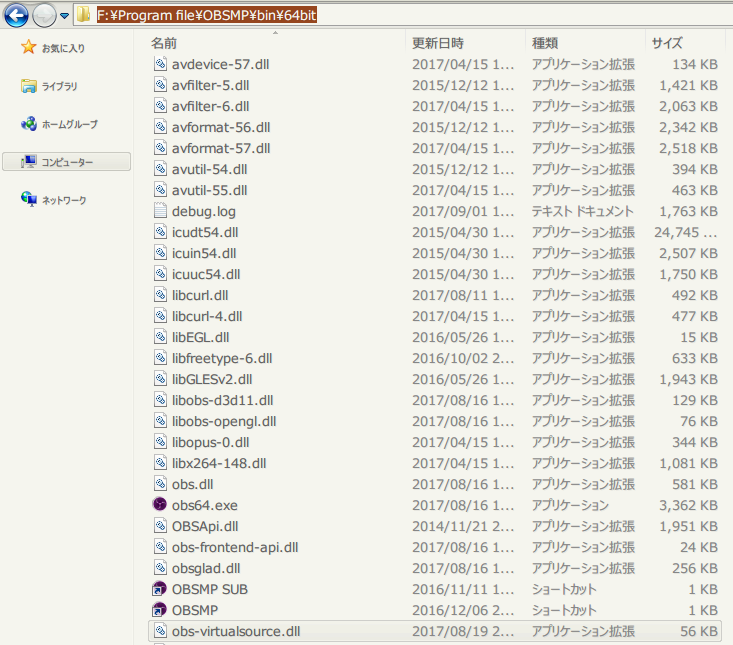This screenshot has height=645, width=733.
Task: Sort by the 更新日時 column header
Action: coord(438,43)
